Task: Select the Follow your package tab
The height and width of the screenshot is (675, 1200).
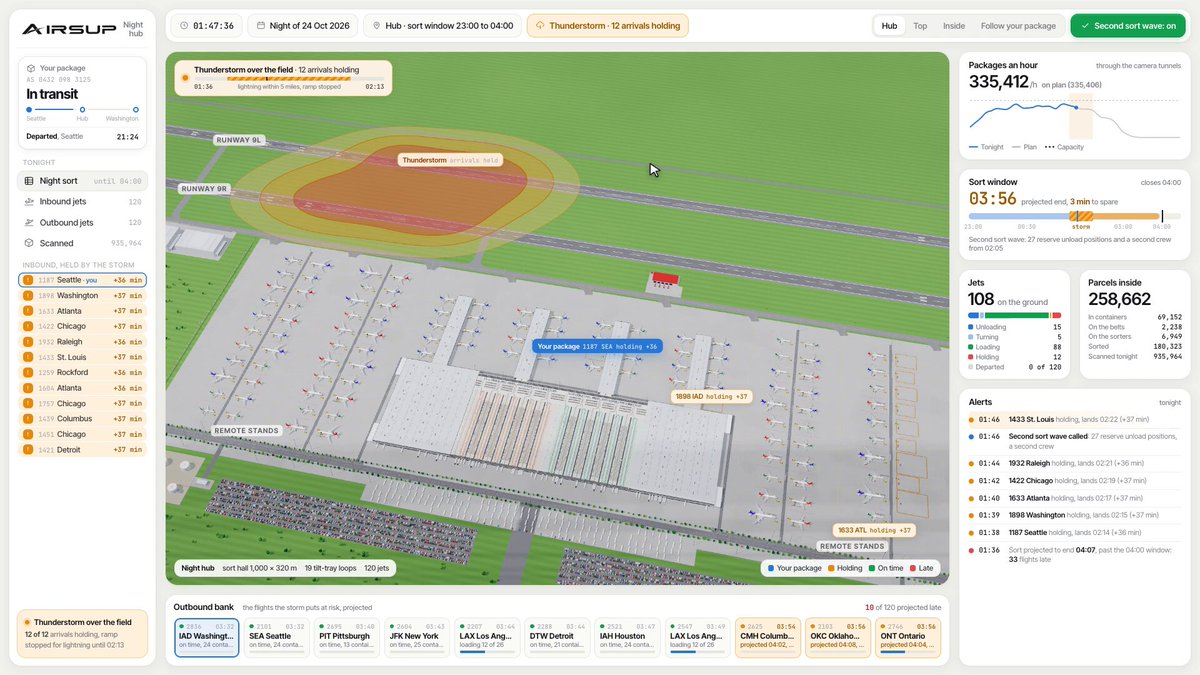Action: click(x=1018, y=26)
